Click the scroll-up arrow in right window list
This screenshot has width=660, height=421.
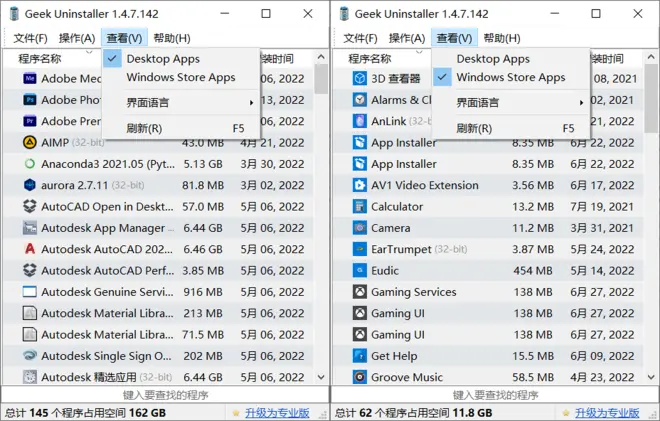(651, 57)
